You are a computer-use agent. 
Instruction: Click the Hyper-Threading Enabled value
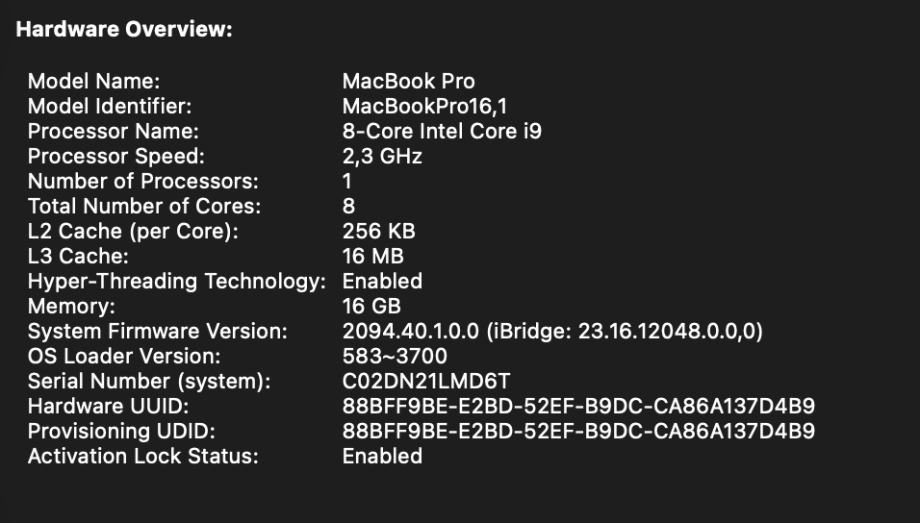[x=382, y=281]
